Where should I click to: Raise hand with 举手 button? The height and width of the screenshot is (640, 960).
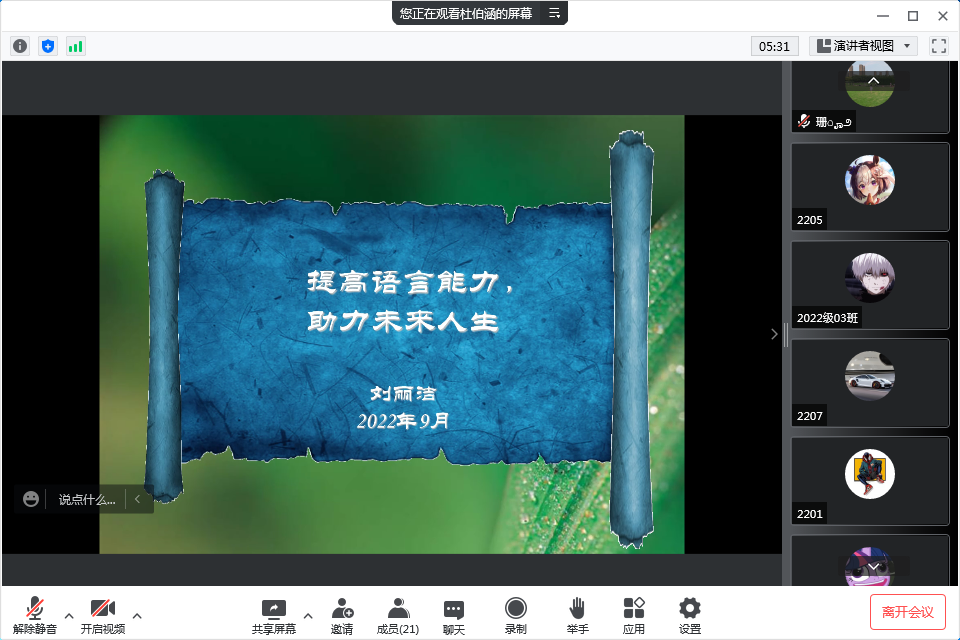(x=577, y=615)
